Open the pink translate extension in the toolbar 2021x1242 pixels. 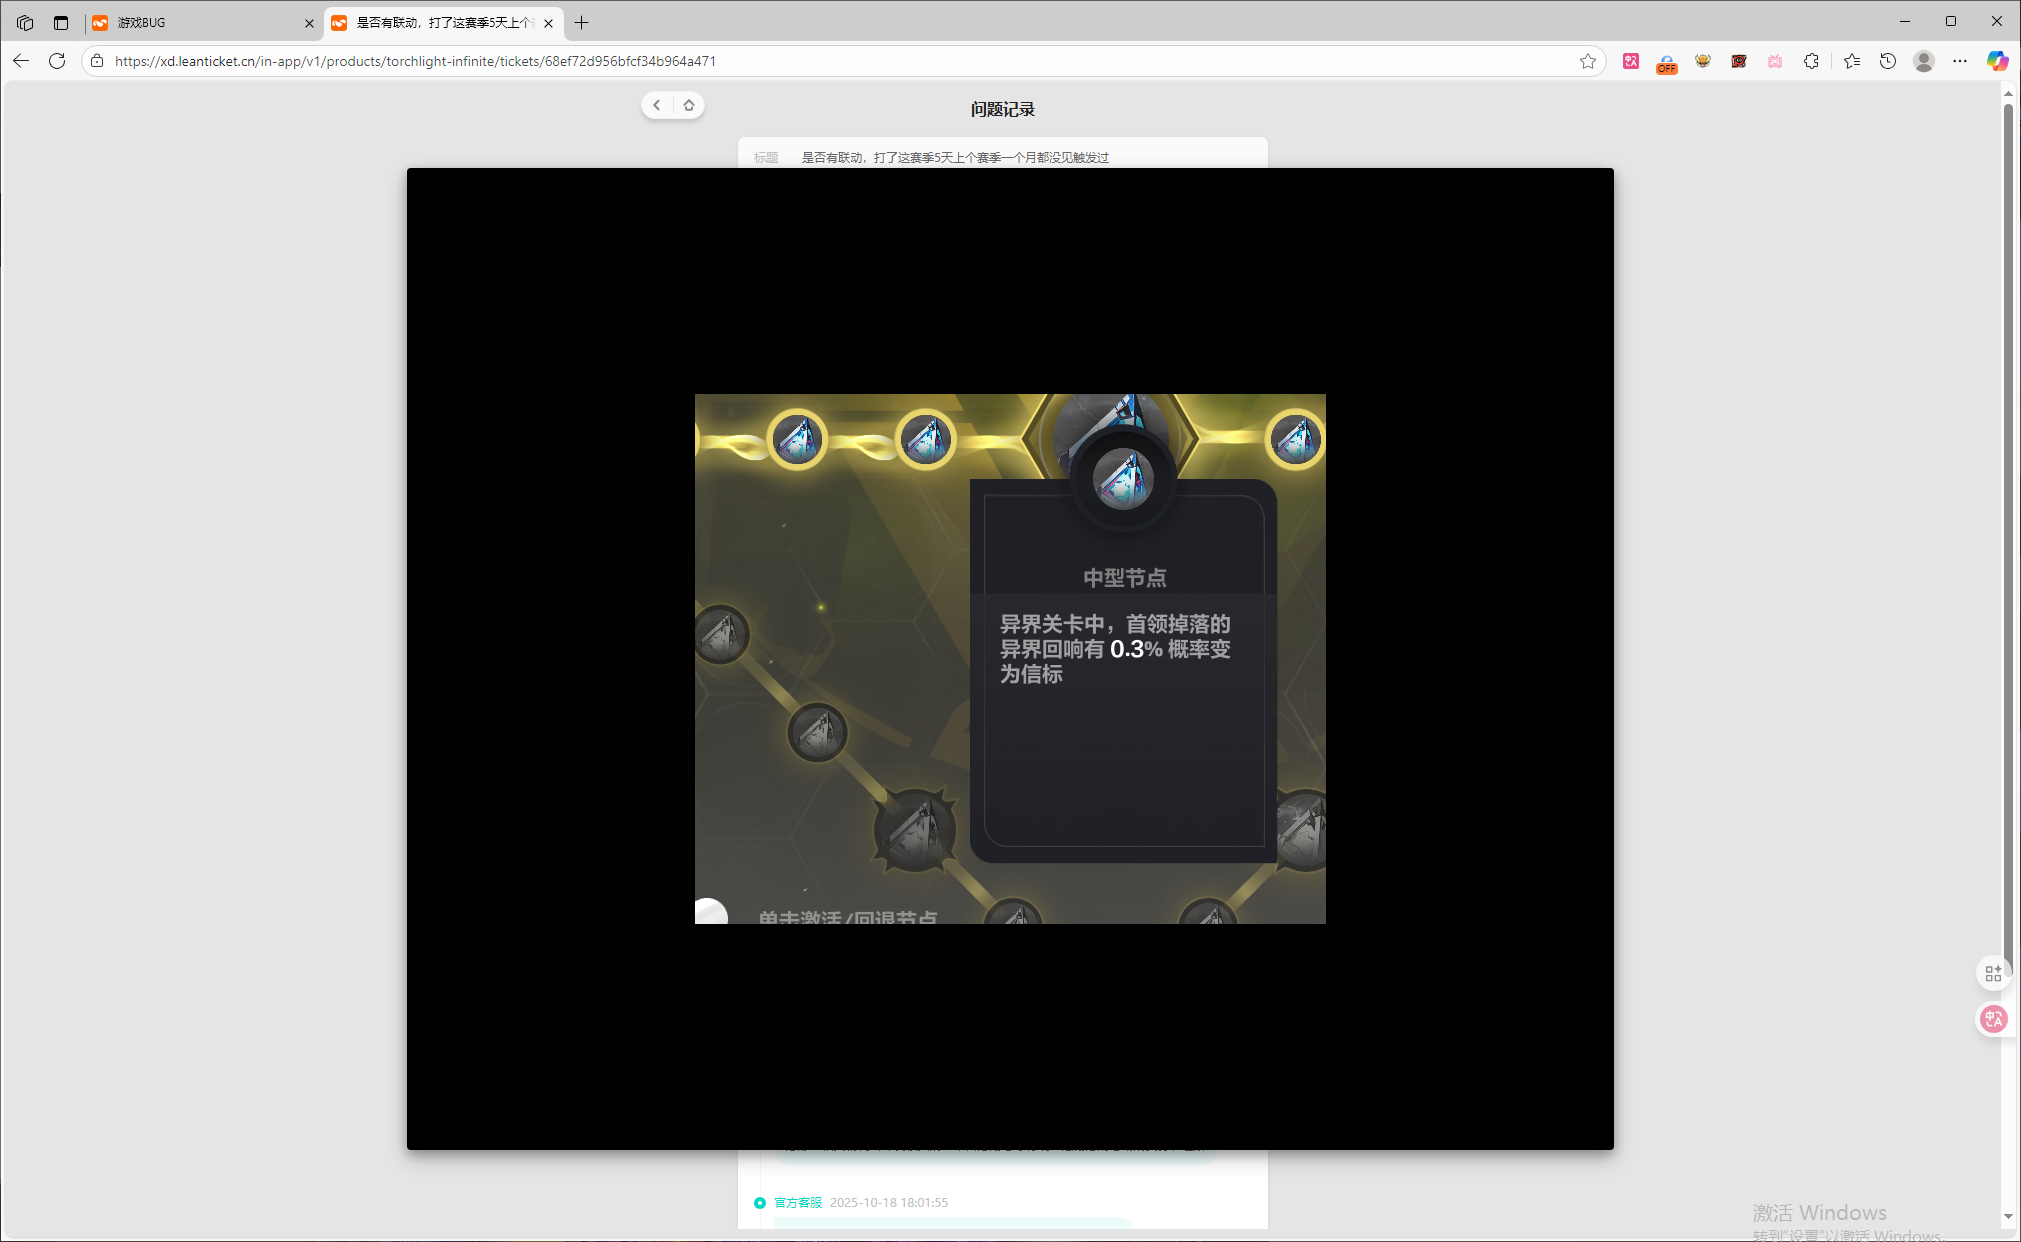coord(1631,61)
